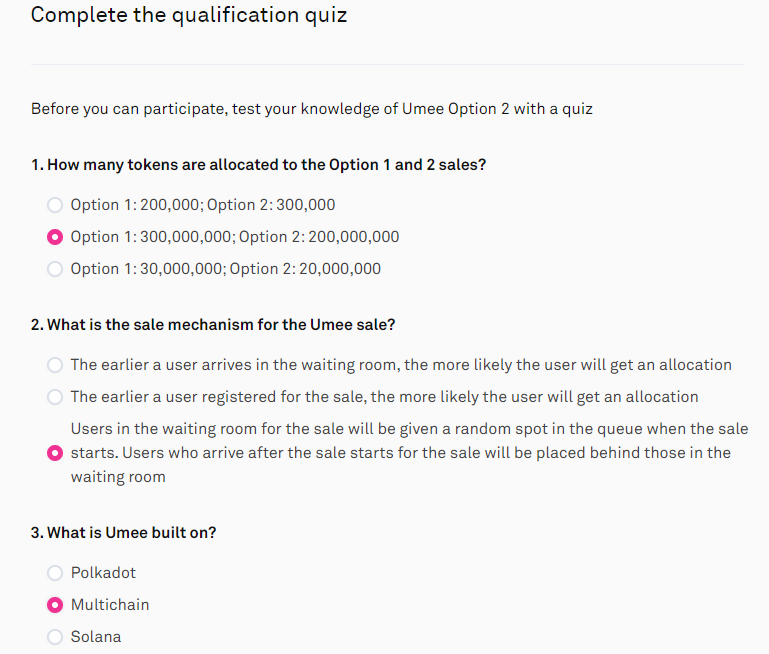This screenshot has width=769, height=654.
Task: Click the 'Multichain' label text
Action: point(110,605)
